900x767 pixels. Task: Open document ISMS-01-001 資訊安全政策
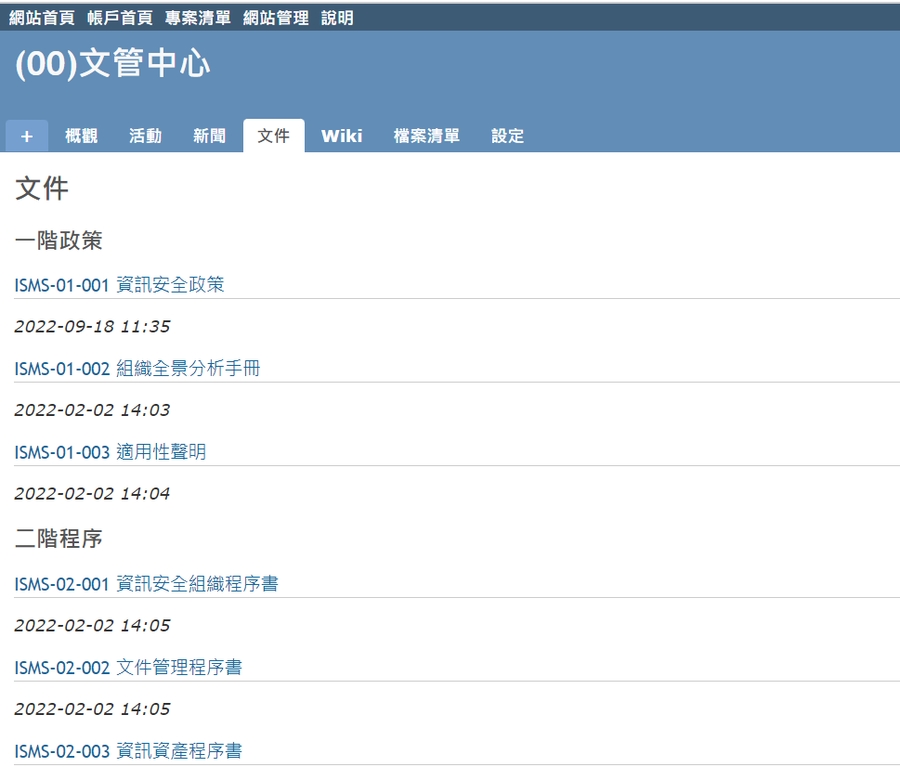point(119,285)
